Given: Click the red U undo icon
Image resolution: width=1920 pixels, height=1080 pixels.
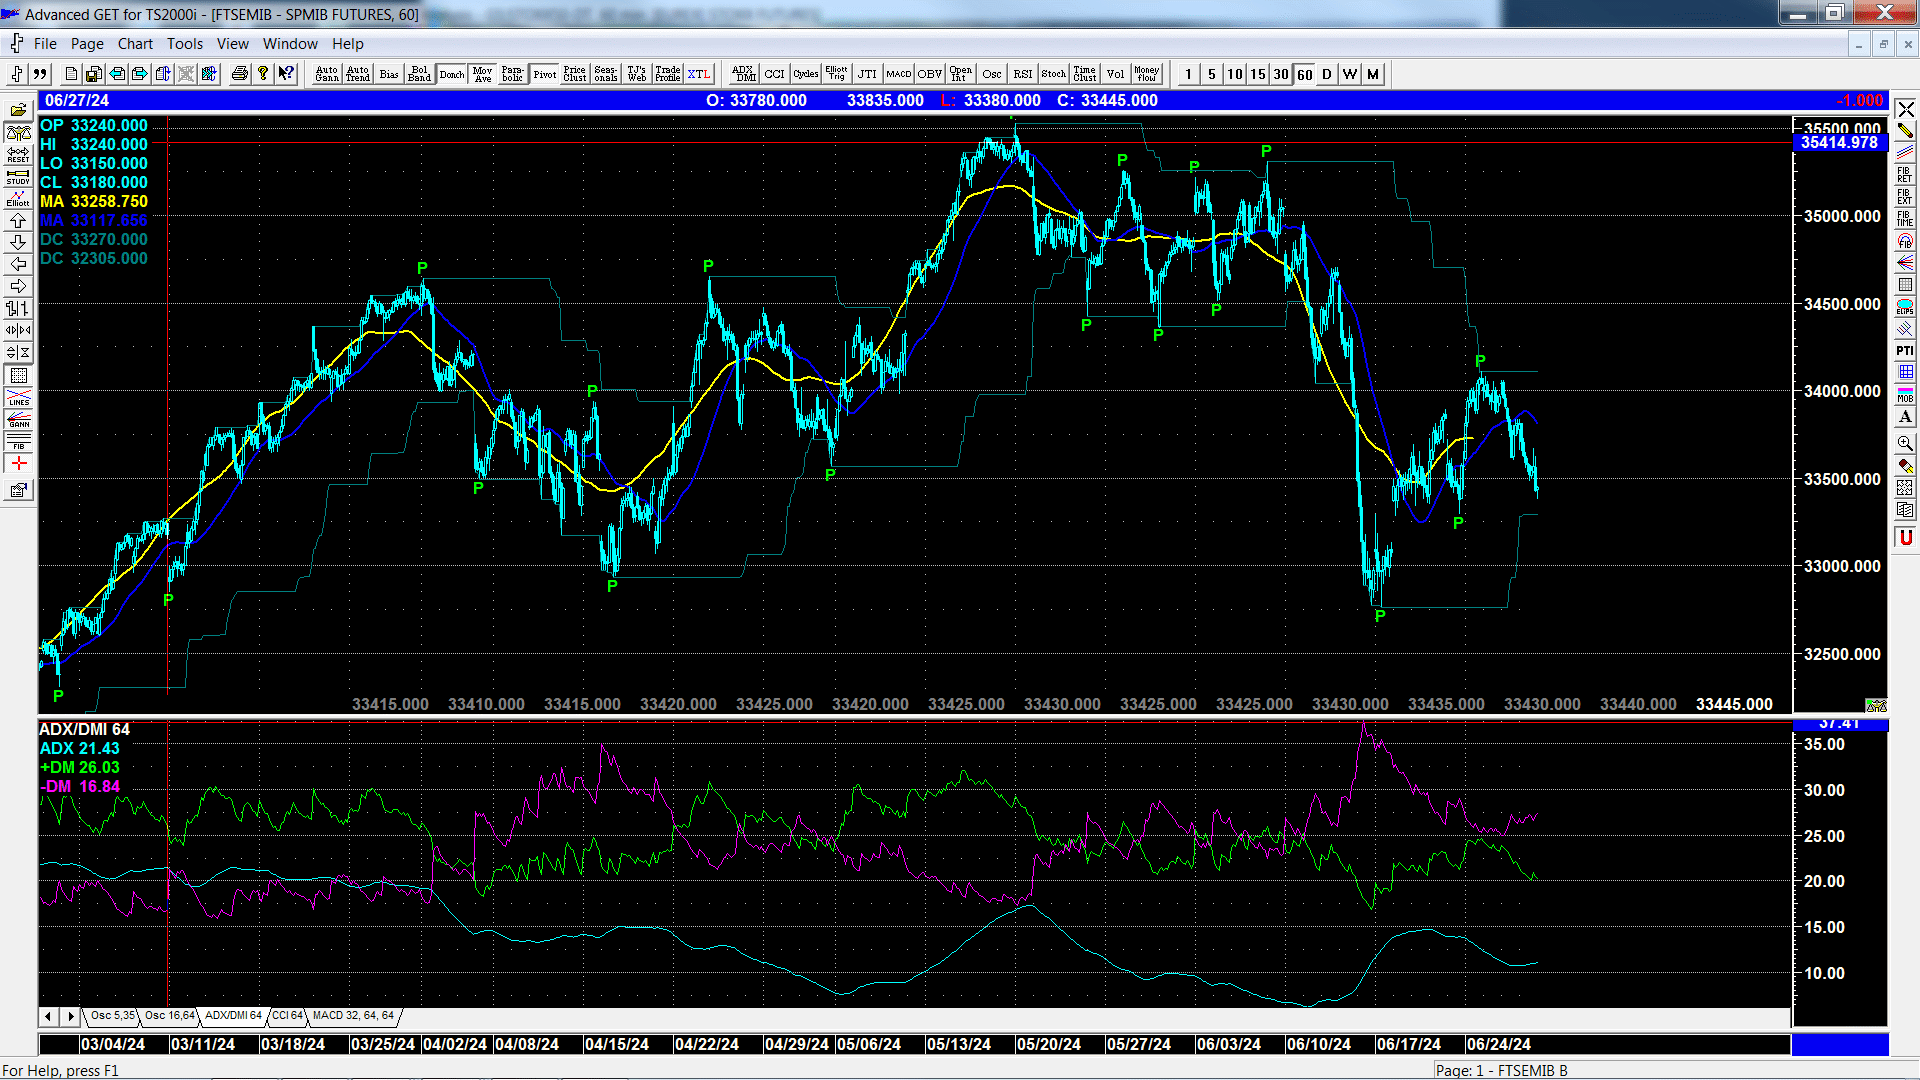Looking at the screenshot, I should tap(1905, 537).
